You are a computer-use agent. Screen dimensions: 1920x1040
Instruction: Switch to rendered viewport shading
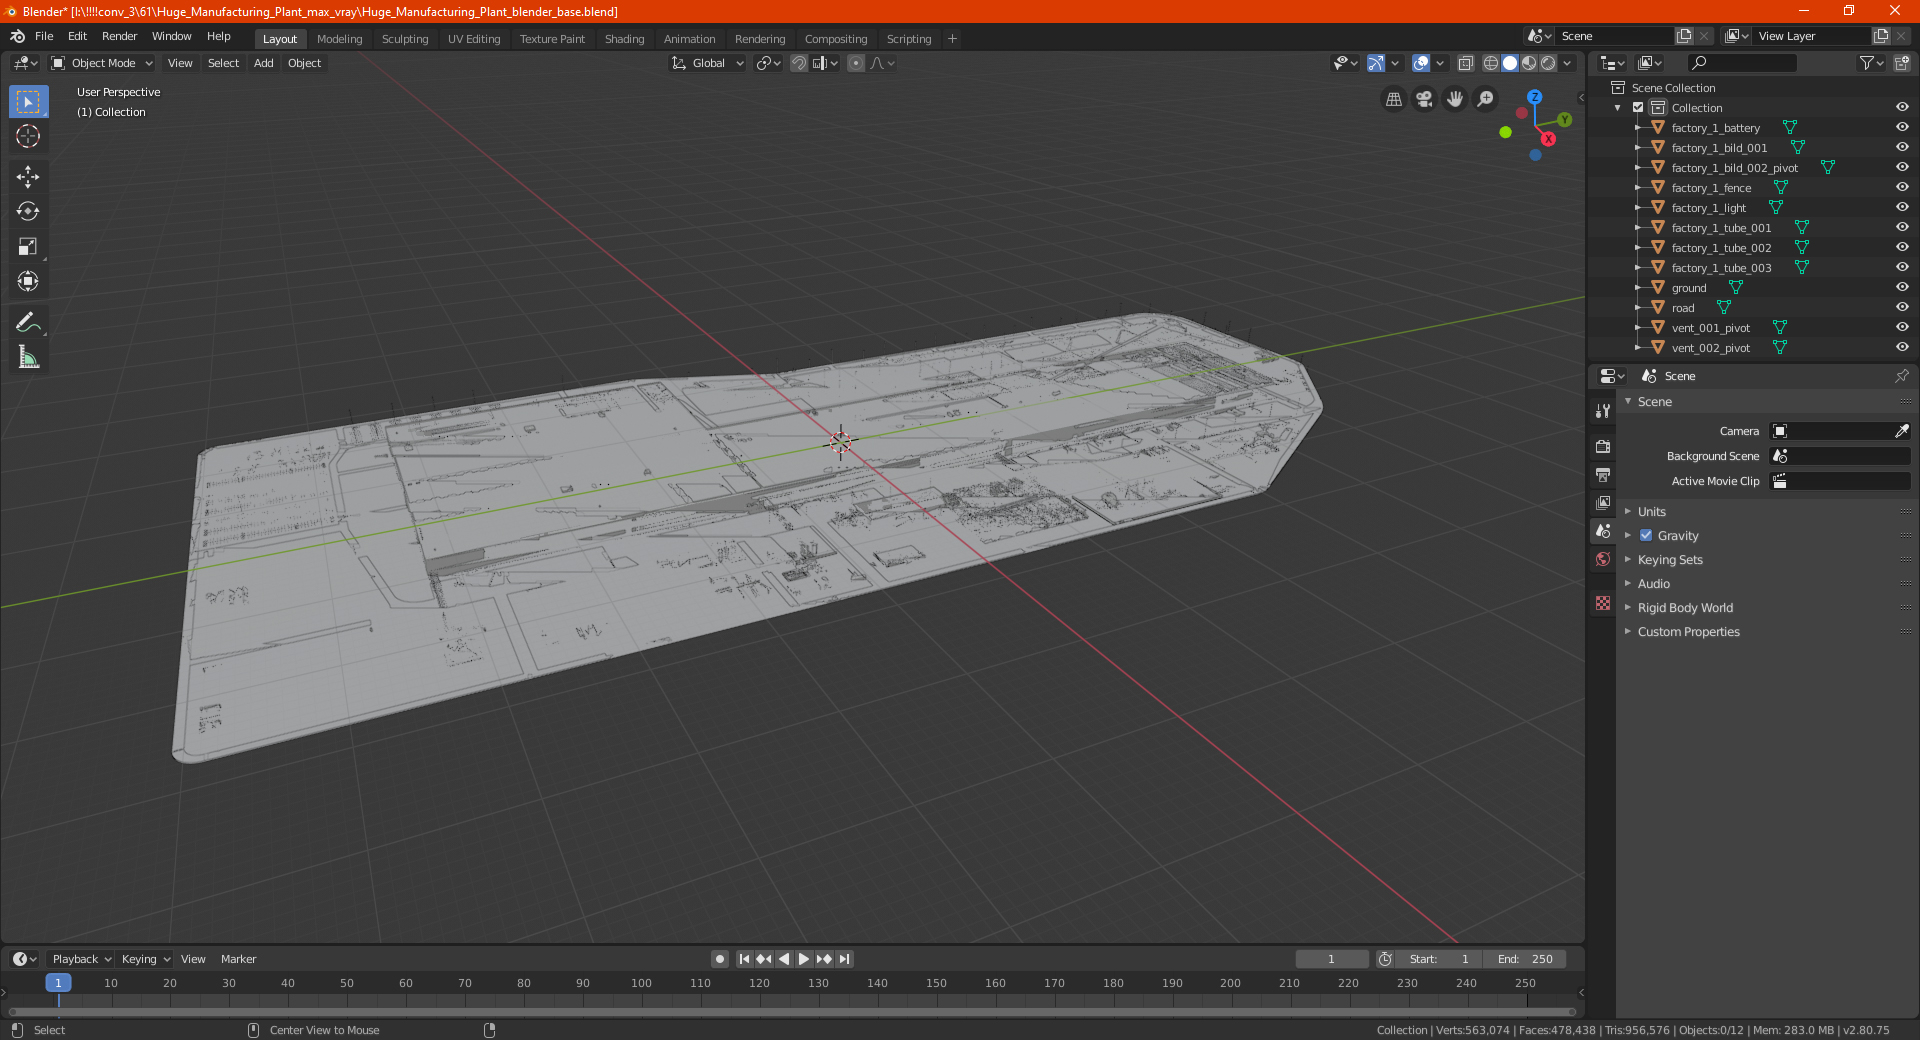pos(1548,63)
